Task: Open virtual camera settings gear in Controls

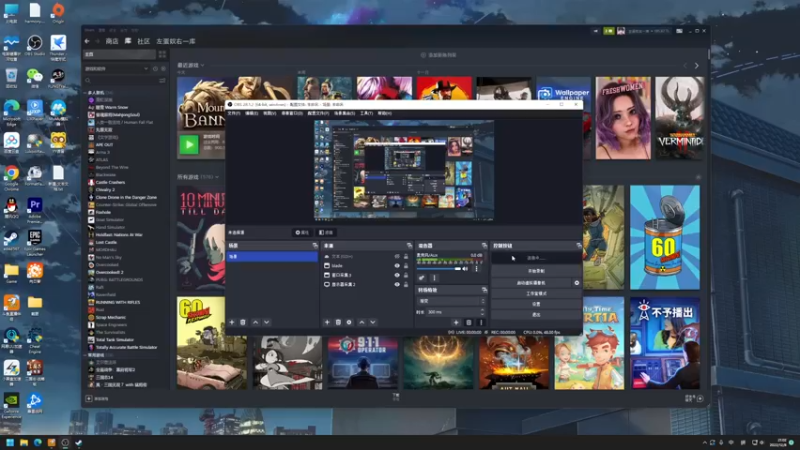Action: 577,283
